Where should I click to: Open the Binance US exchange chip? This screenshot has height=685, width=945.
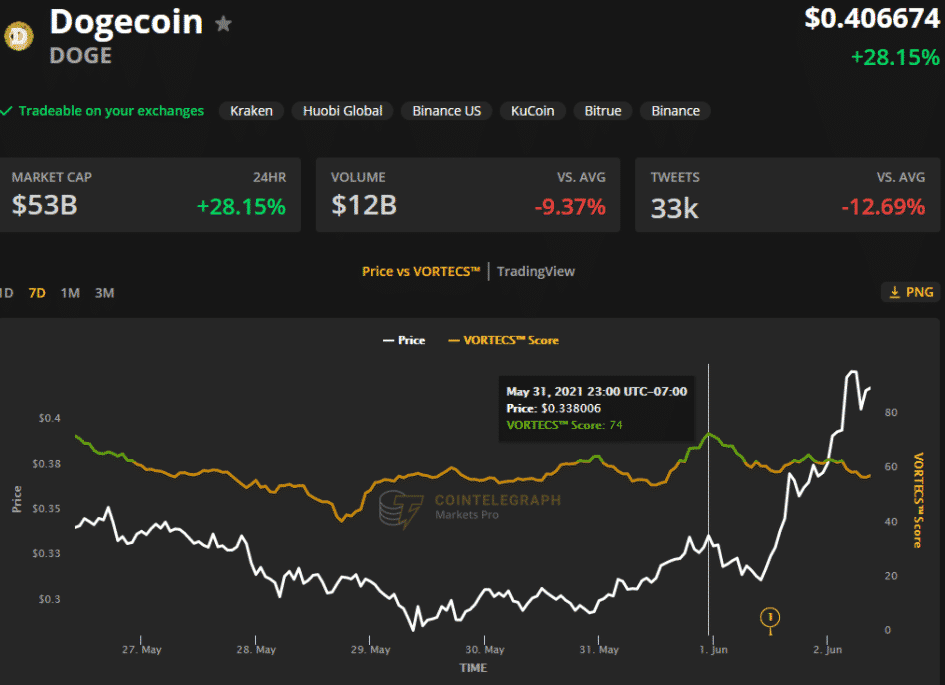tap(446, 111)
